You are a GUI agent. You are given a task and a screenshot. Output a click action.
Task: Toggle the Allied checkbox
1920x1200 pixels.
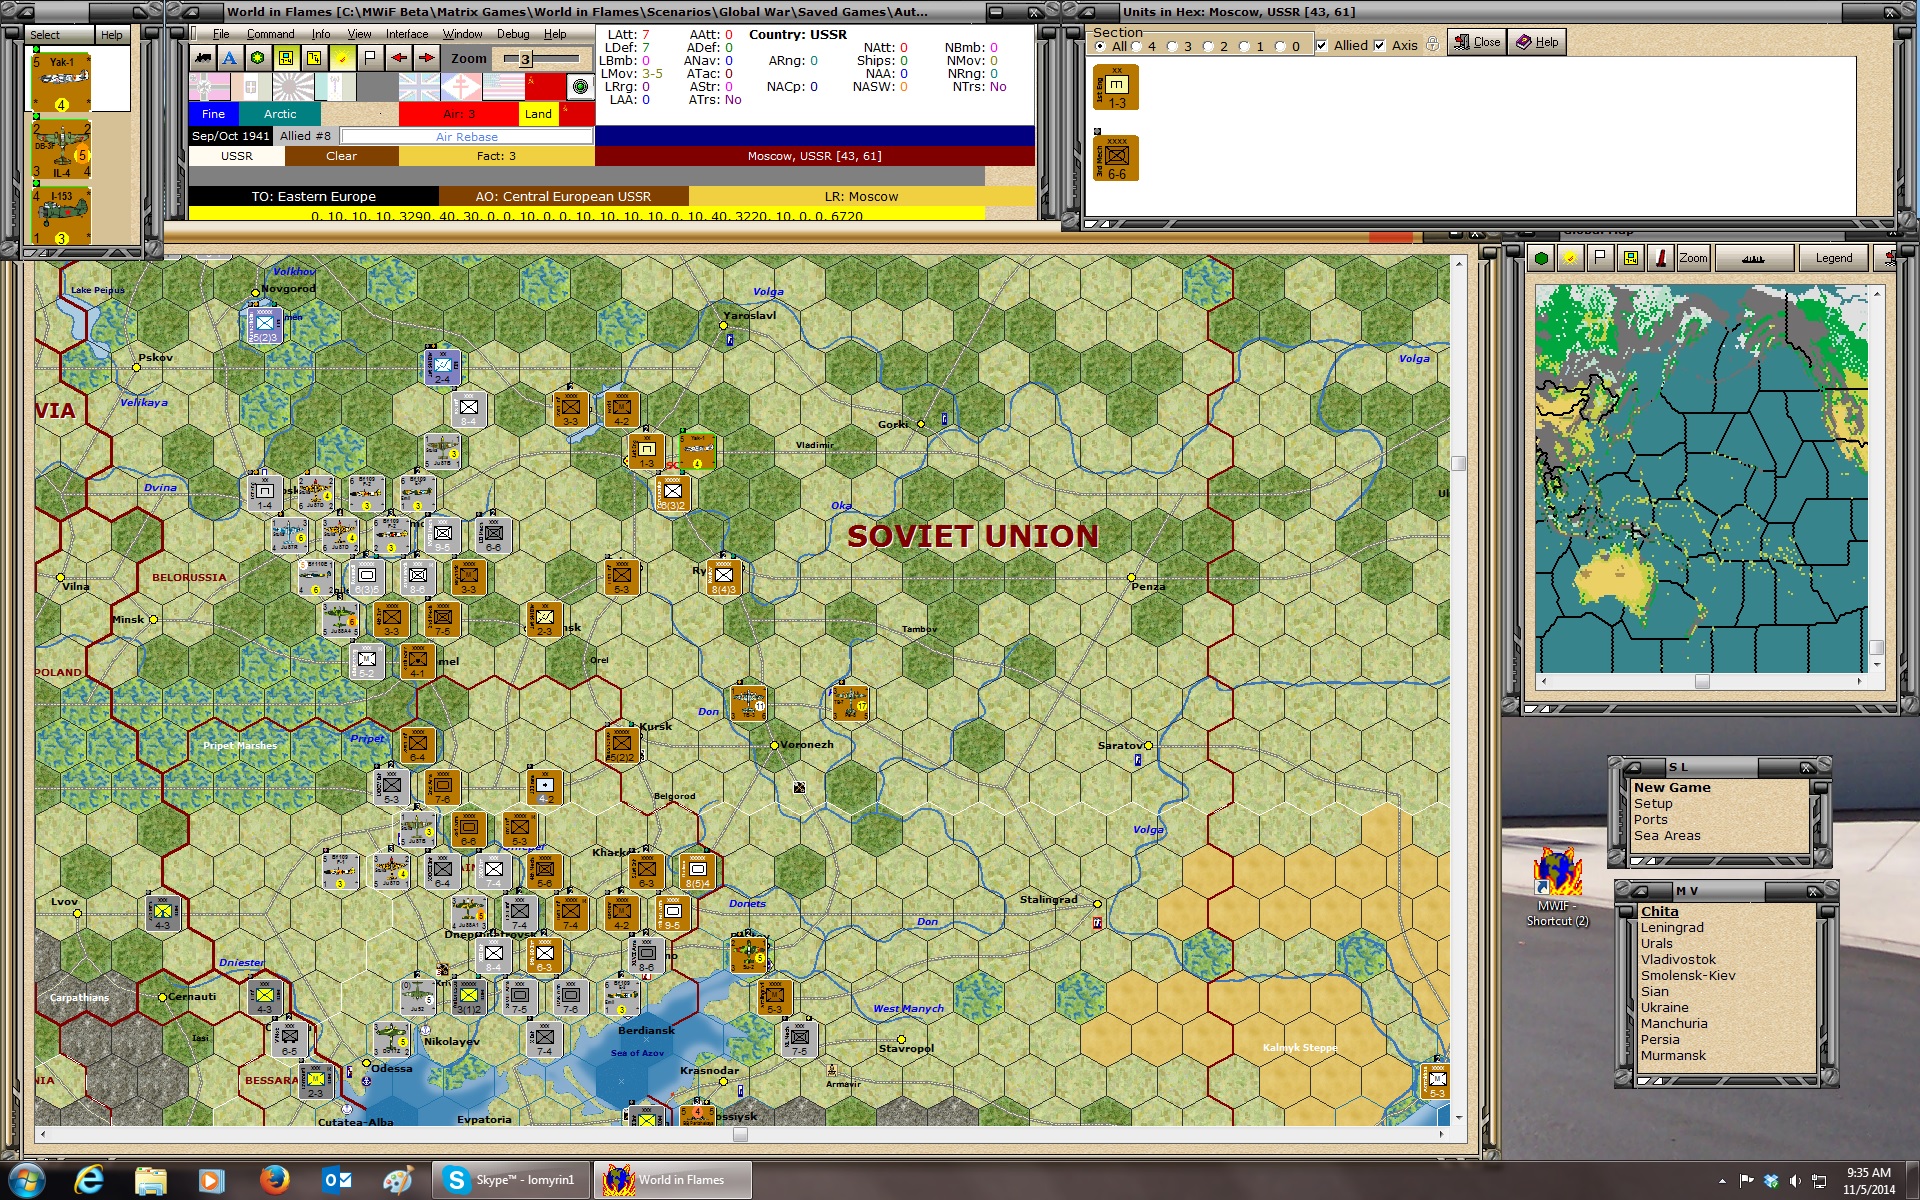1322,45
